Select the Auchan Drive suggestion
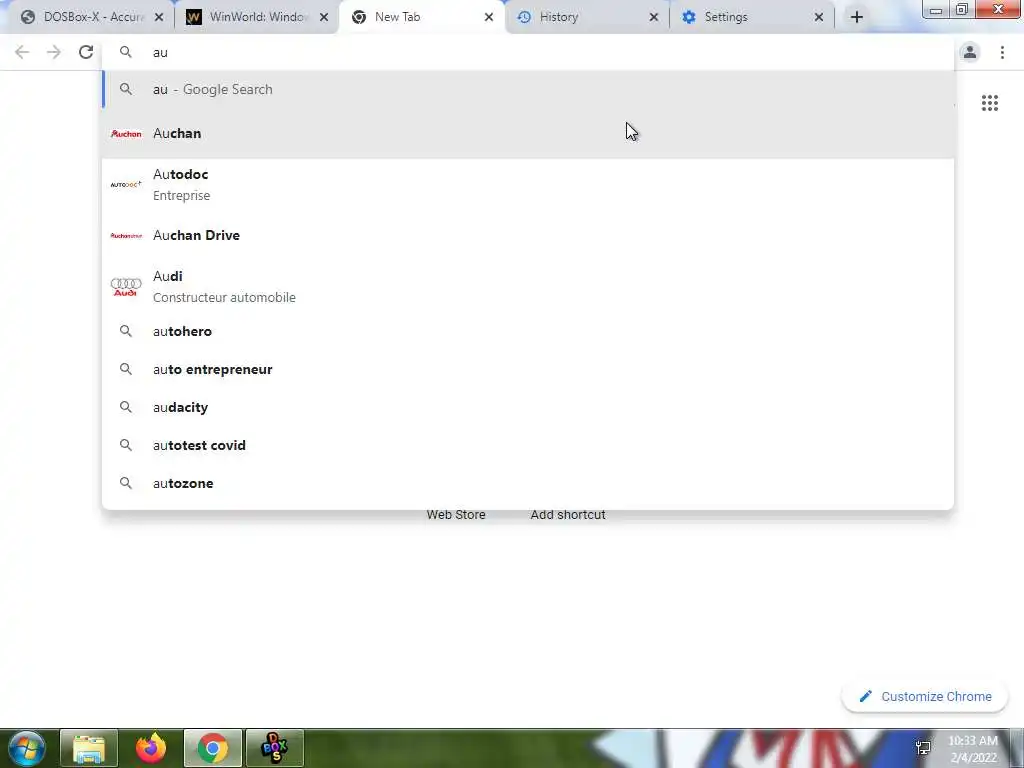 click(528, 235)
